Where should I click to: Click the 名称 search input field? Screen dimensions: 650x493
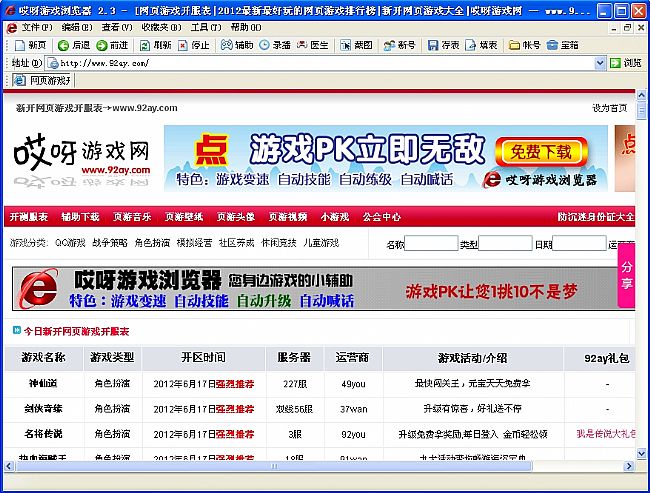pos(431,243)
